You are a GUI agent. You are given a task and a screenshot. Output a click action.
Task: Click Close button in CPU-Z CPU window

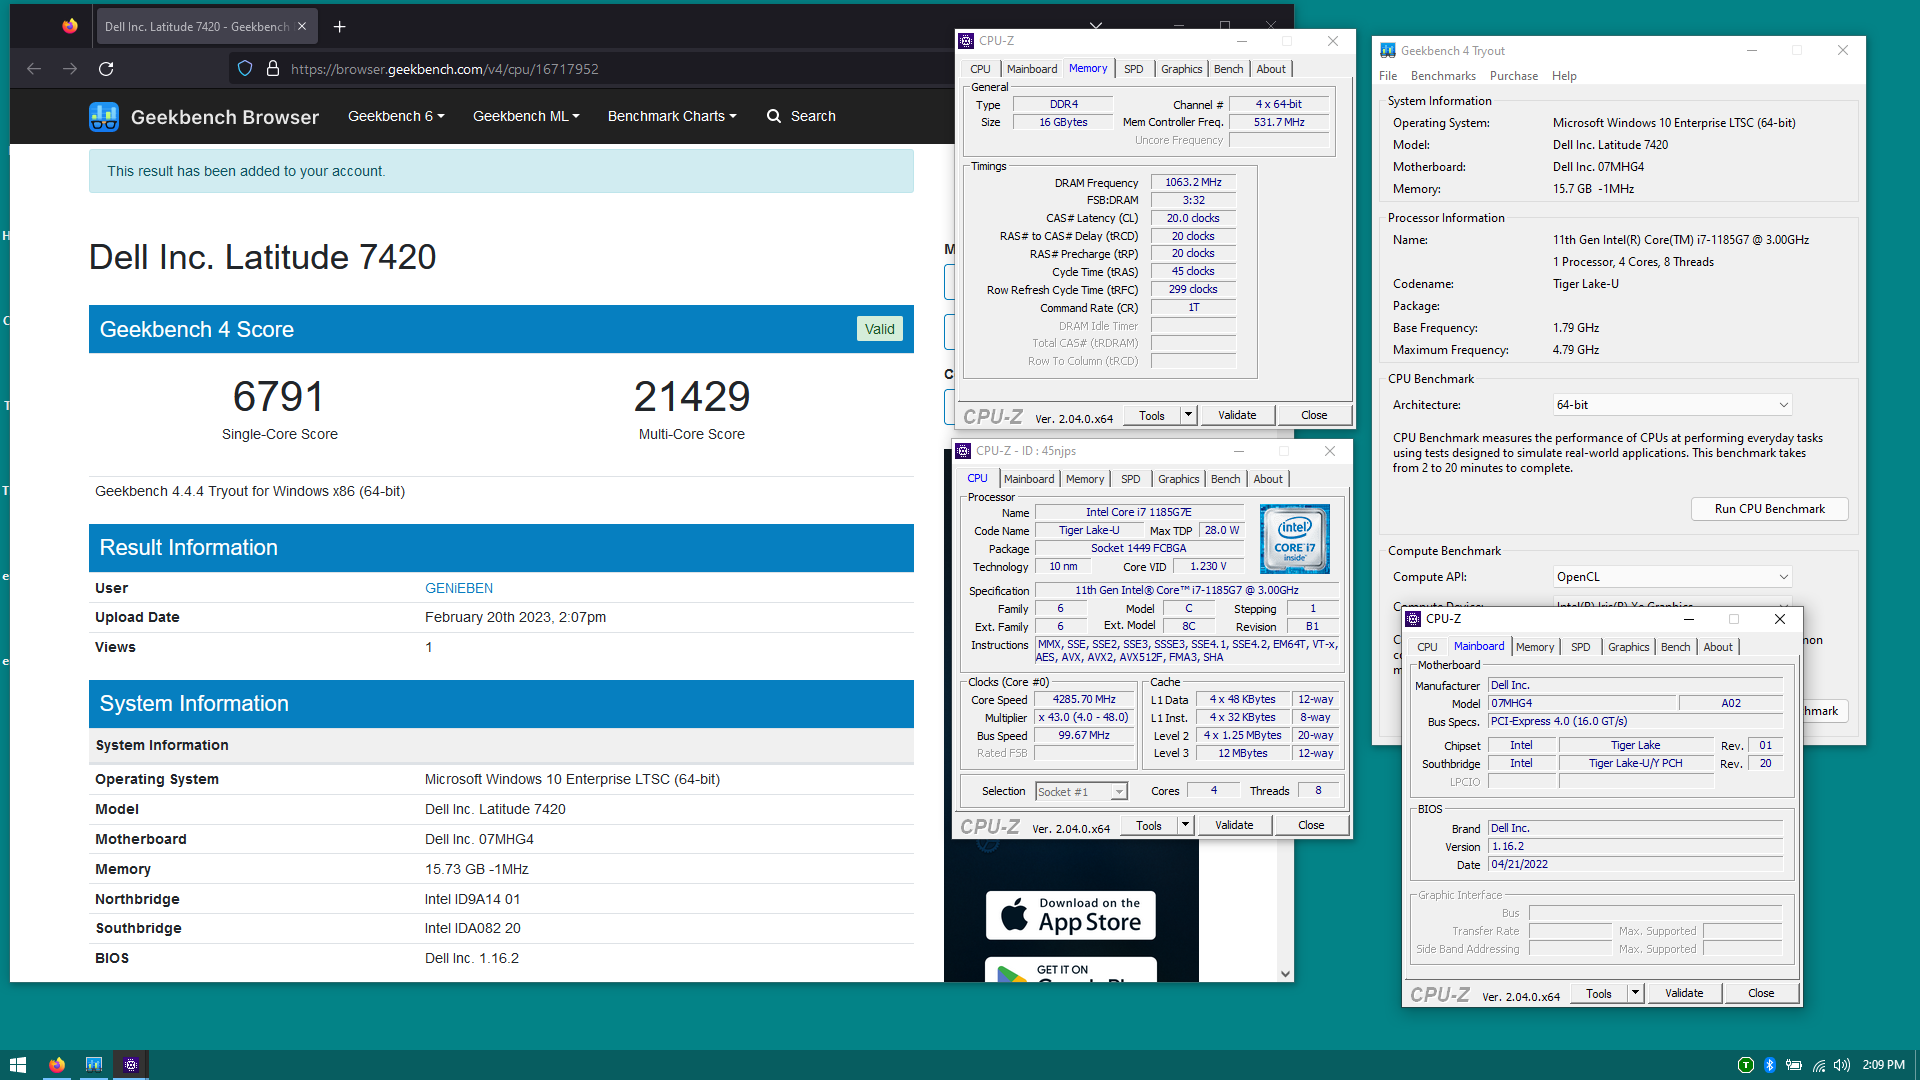tap(1311, 825)
